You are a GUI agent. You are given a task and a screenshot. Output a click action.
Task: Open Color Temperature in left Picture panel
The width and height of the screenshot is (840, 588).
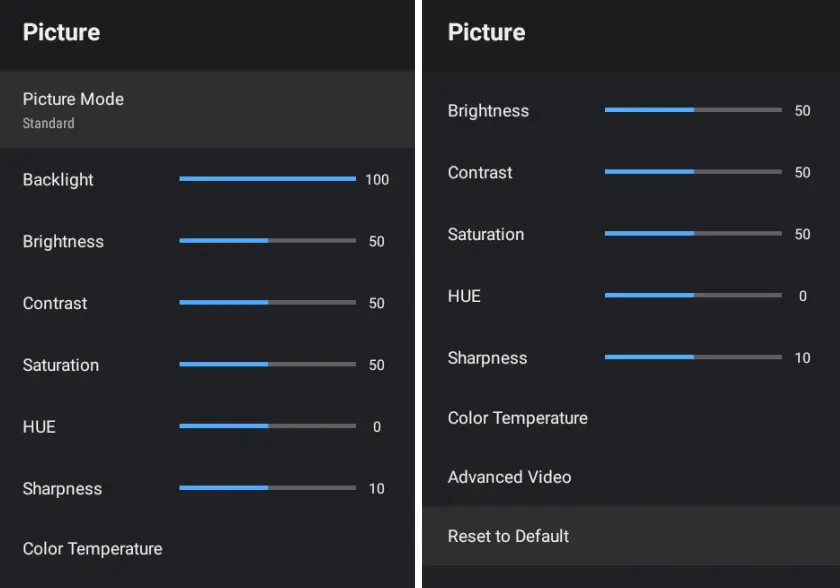click(x=93, y=549)
